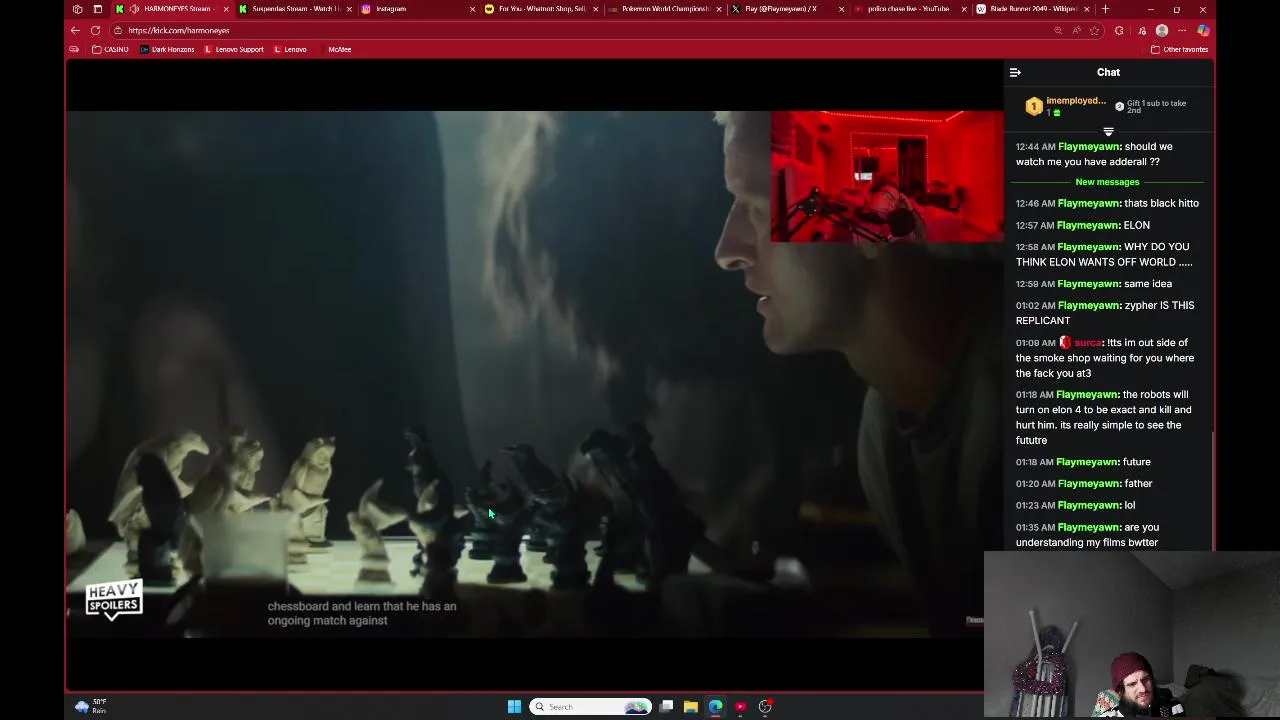Add page to favorites star icon

[x=1094, y=30]
